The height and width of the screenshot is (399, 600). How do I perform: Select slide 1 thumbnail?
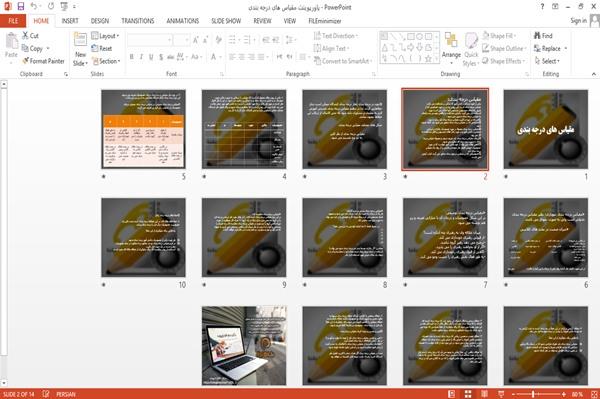tap(546, 129)
